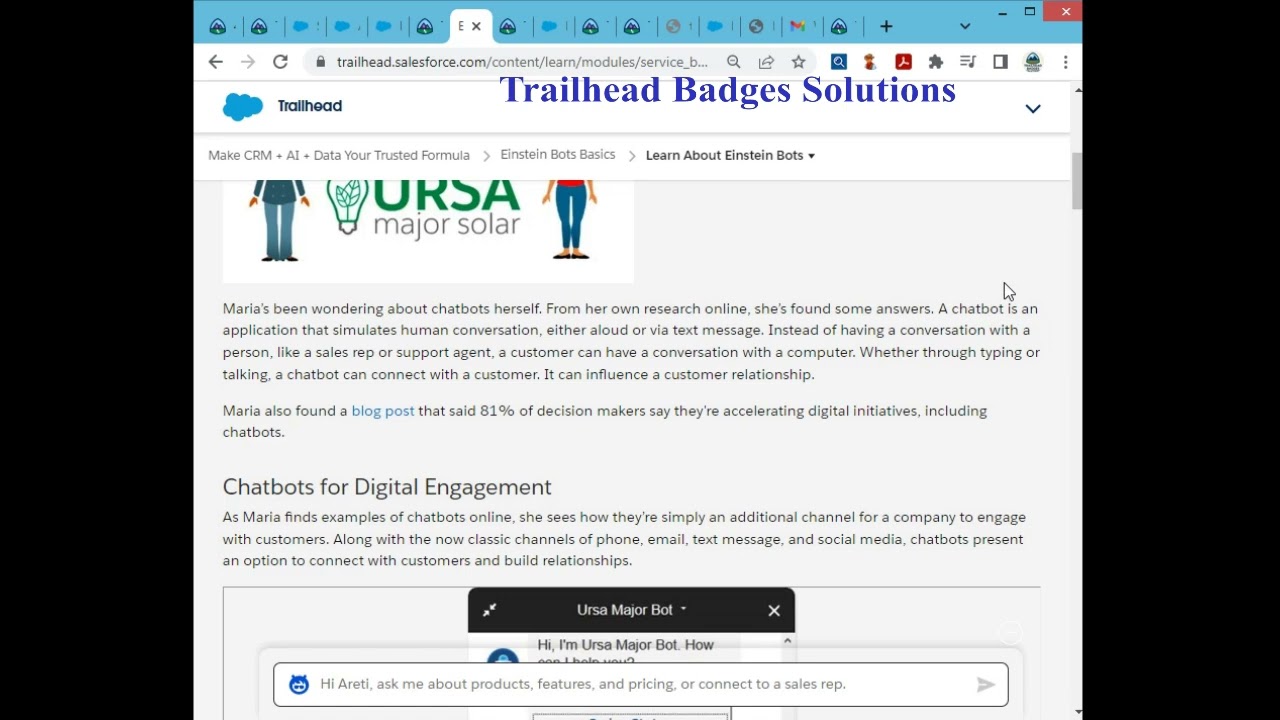Open the Extensions puzzle-piece menu

click(935, 62)
